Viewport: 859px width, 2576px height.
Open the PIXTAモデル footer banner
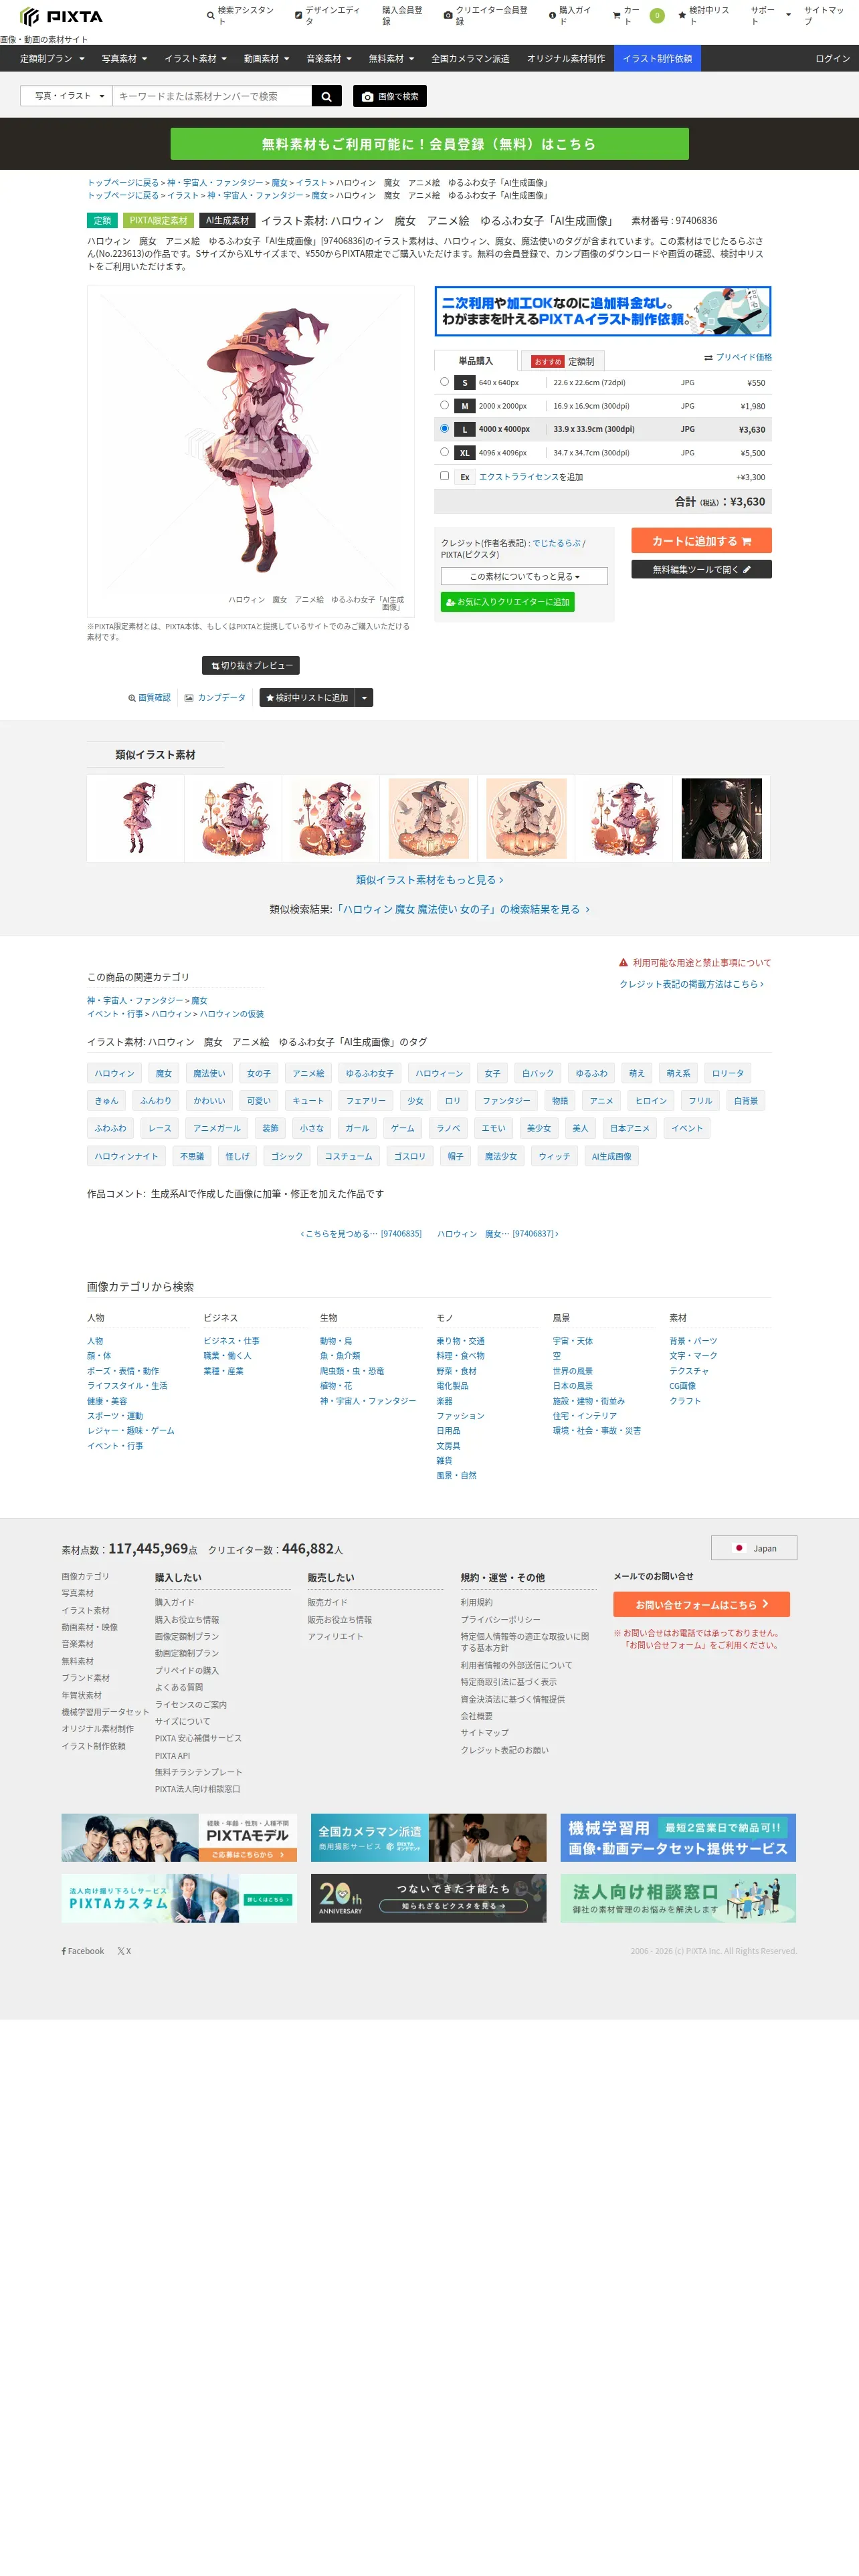click(179, 1838)
